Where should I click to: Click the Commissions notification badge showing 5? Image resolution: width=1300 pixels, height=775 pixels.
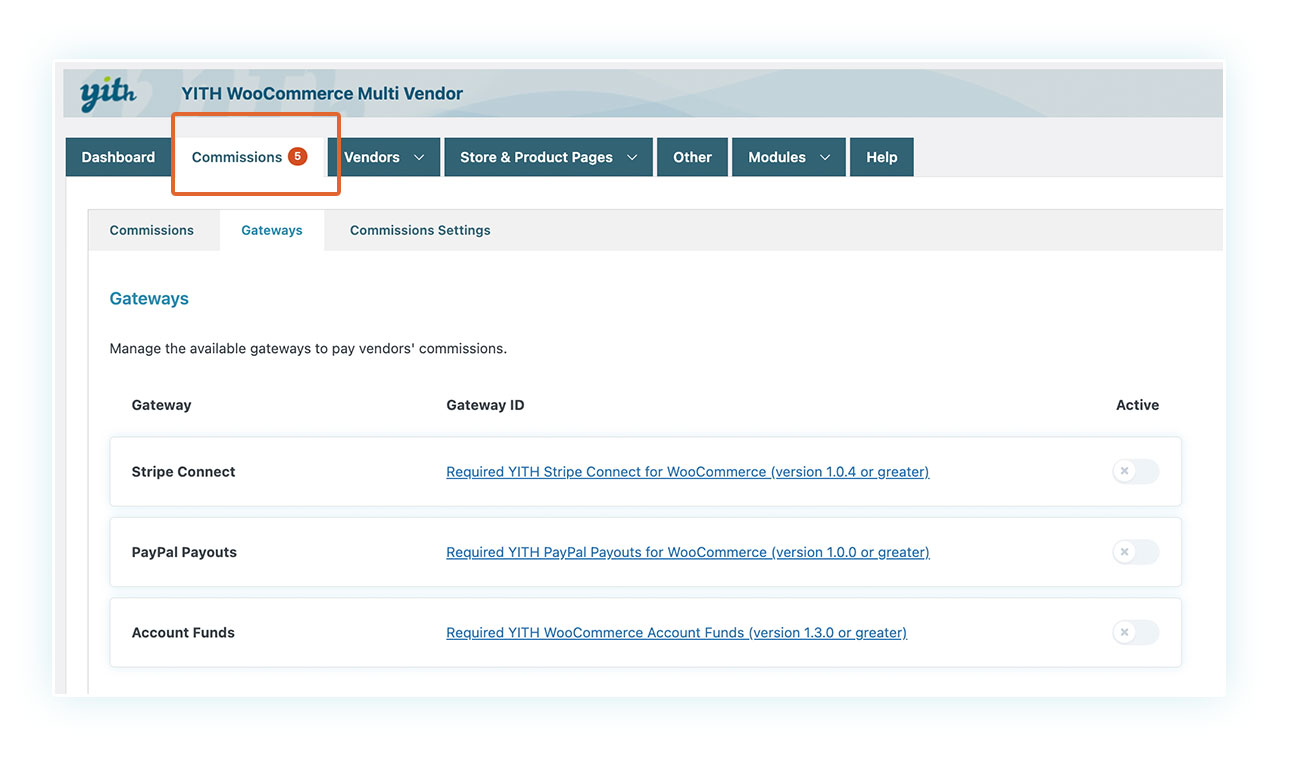tap(297, 156)
